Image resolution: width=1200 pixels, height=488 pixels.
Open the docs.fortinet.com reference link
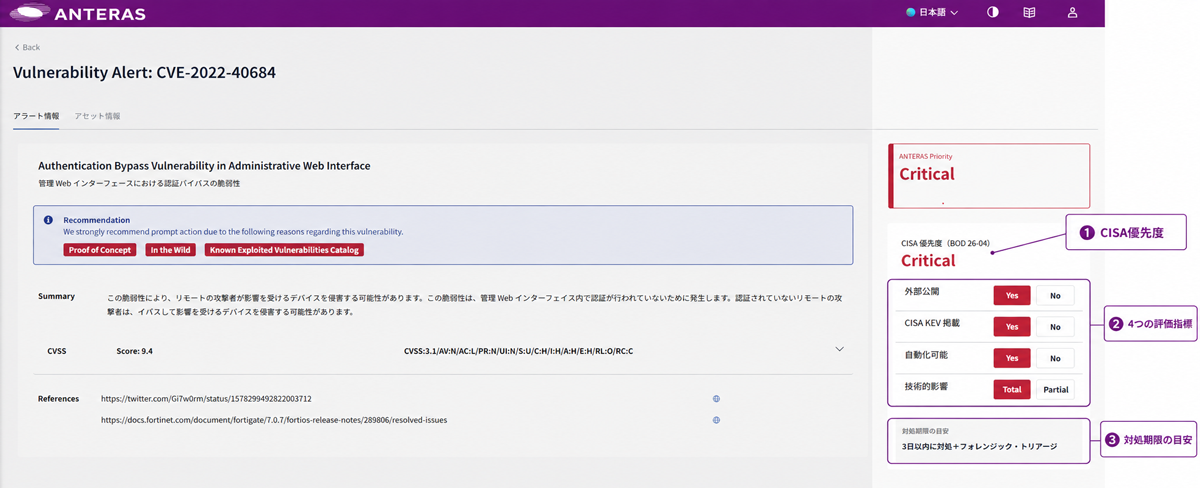[x=274, y=420]
